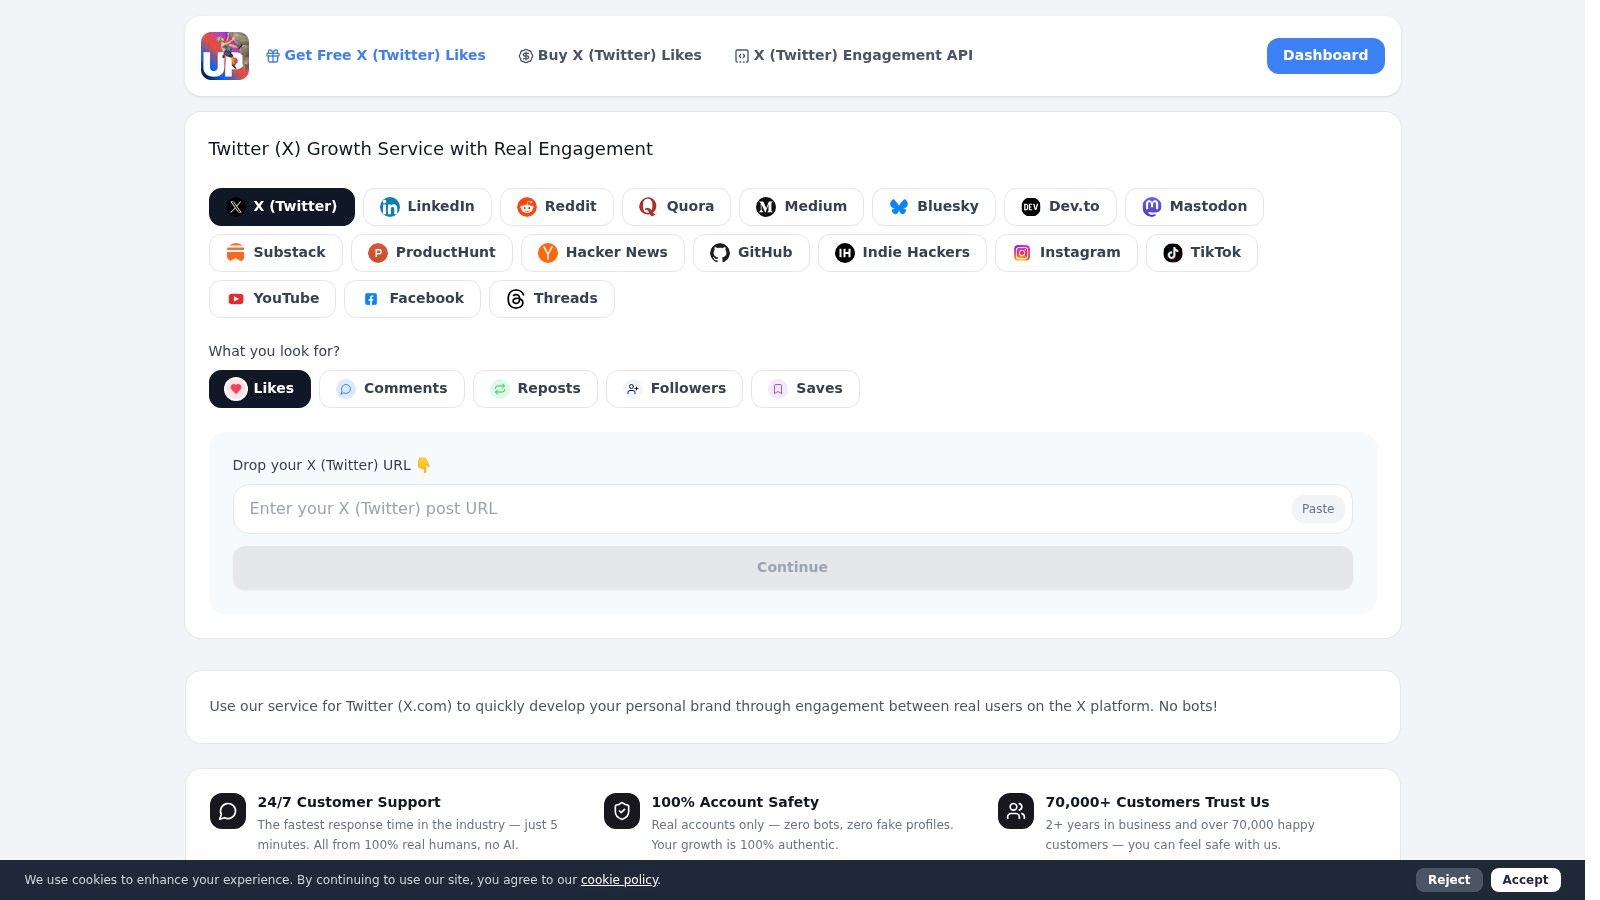1600x900 pixels.
Task: Select the X (Twitter) platform icon
Action: click(236, 207)
